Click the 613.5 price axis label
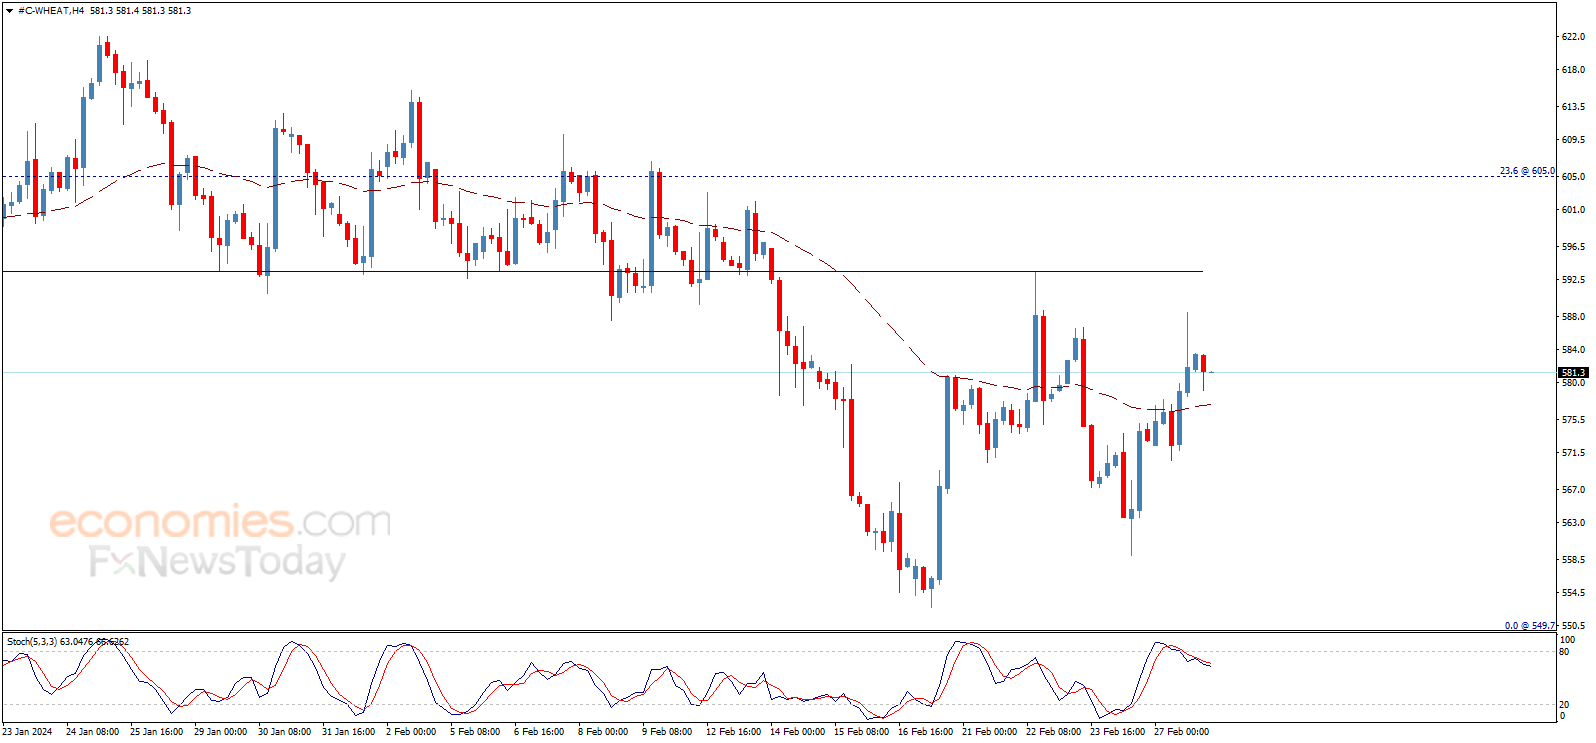 1573,107
